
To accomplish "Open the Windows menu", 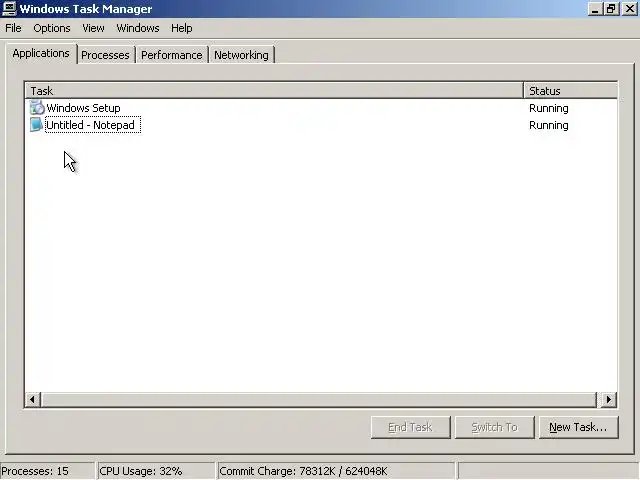I will 138,28.
